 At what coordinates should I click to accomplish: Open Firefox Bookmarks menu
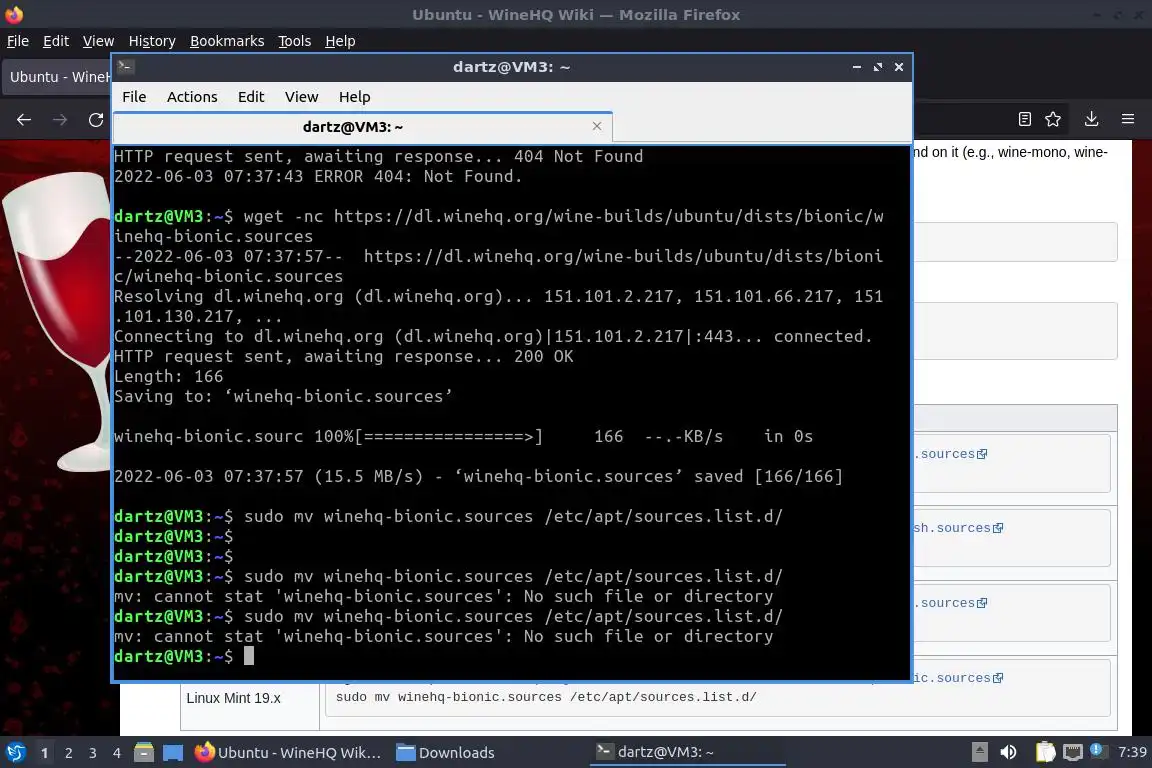pos(227,41)
